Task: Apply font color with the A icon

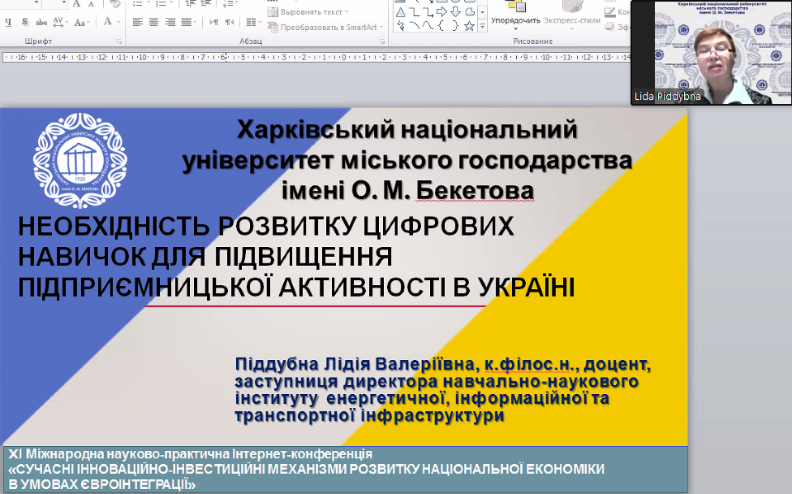Action: pos(107,22)
